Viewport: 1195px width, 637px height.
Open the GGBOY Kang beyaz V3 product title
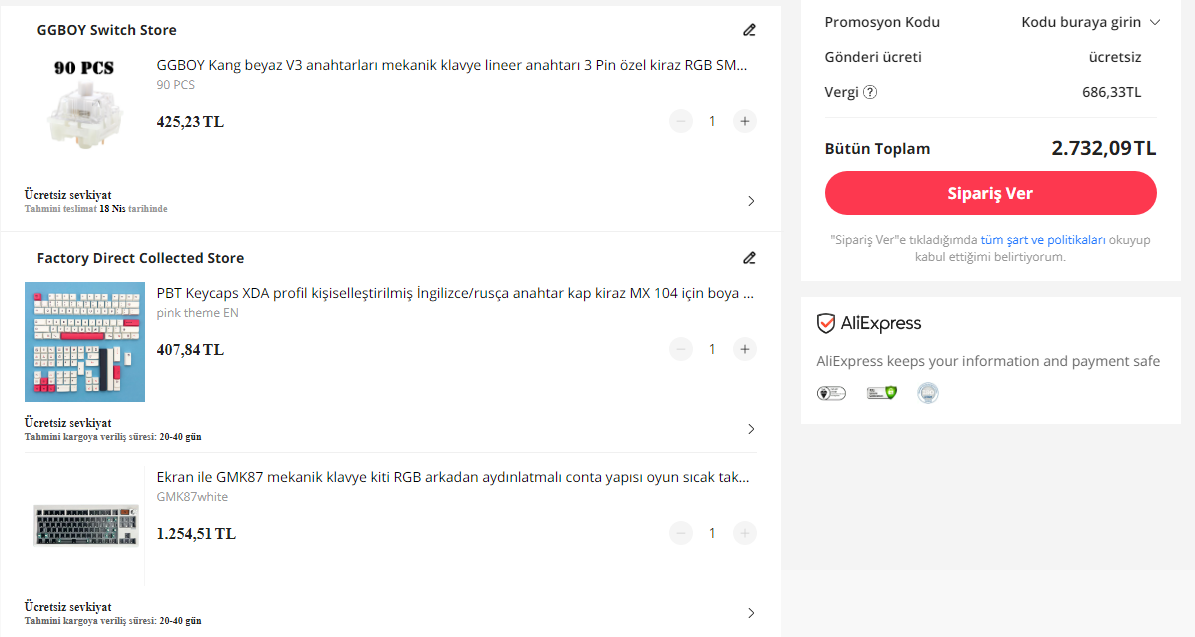(x=452, y=65)
